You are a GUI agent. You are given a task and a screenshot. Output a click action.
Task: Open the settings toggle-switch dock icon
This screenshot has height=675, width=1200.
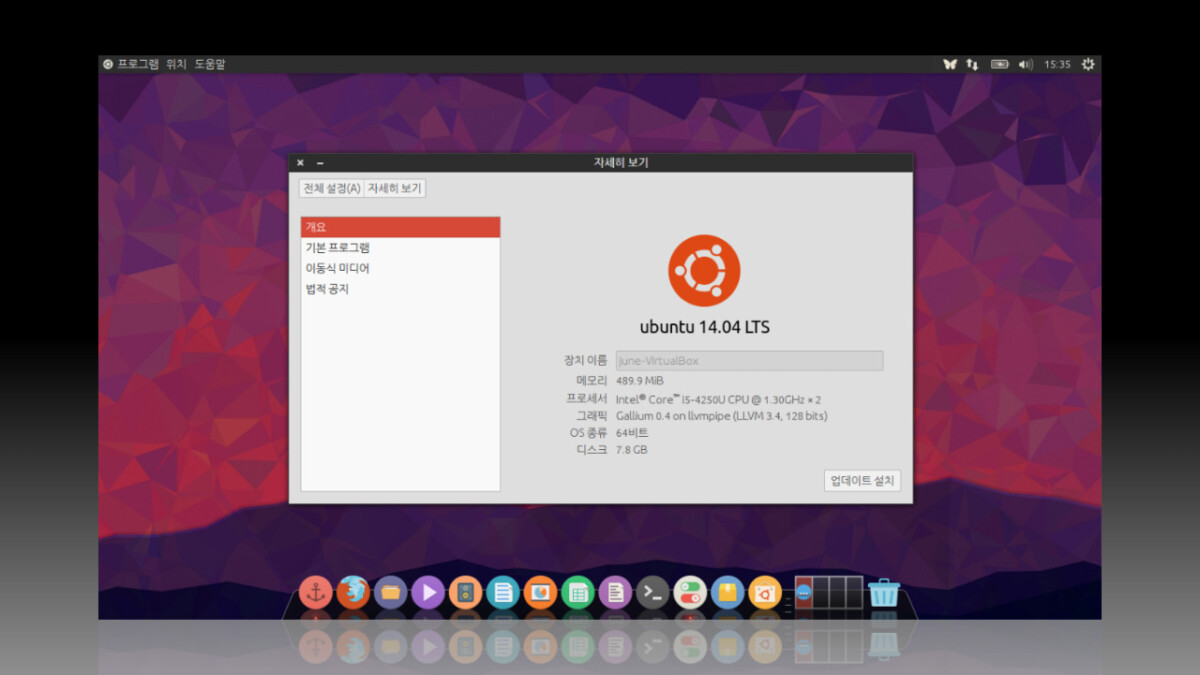690,593
